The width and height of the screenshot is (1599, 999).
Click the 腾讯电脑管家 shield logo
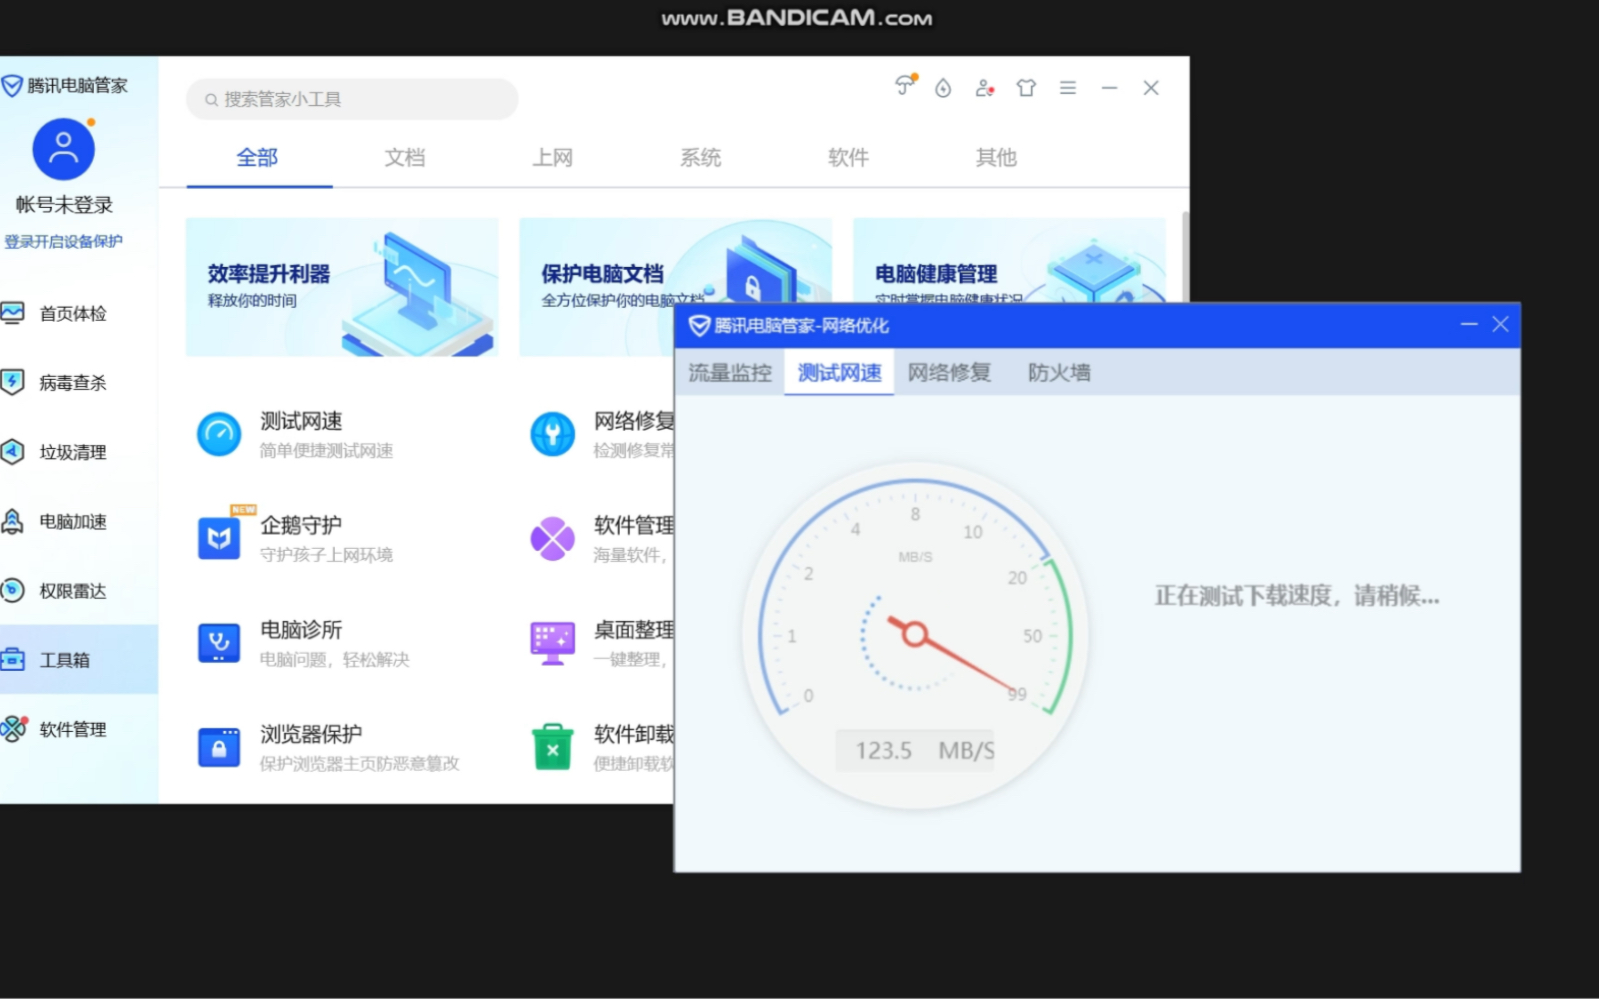click(12, 86)
